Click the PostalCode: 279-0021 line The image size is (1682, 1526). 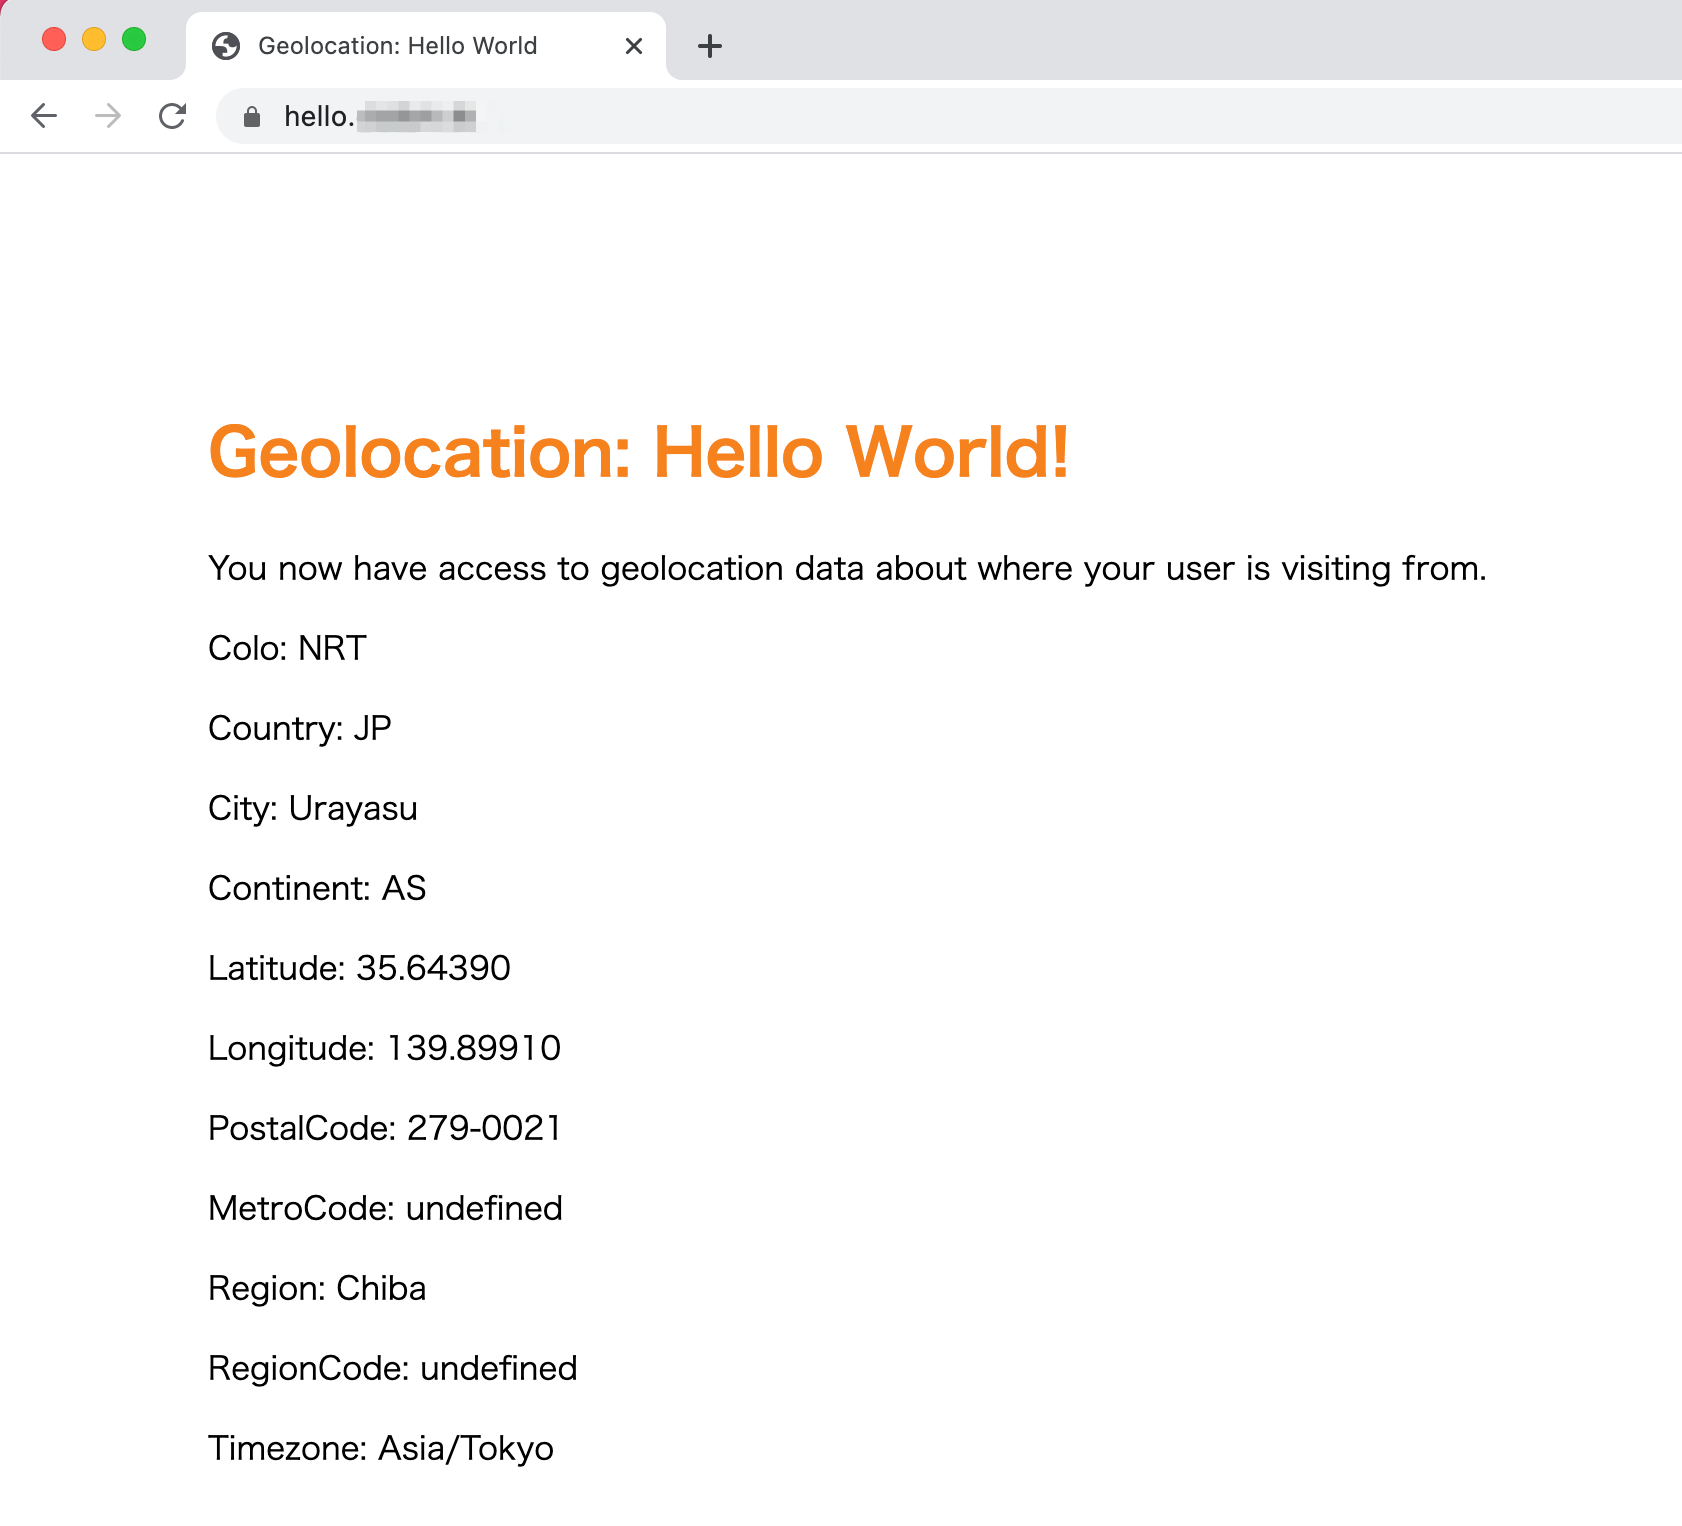coord(385,1128)
